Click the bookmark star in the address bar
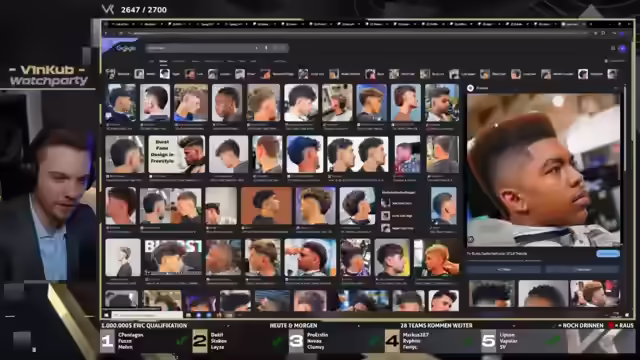640x360 pixels. point(596,33)
